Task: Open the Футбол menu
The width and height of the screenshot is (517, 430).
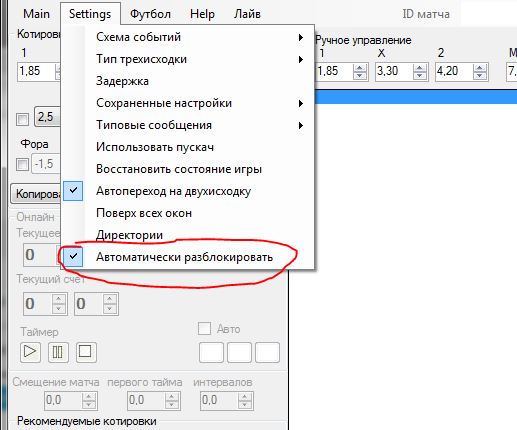Action: click(x=150, y=14)
